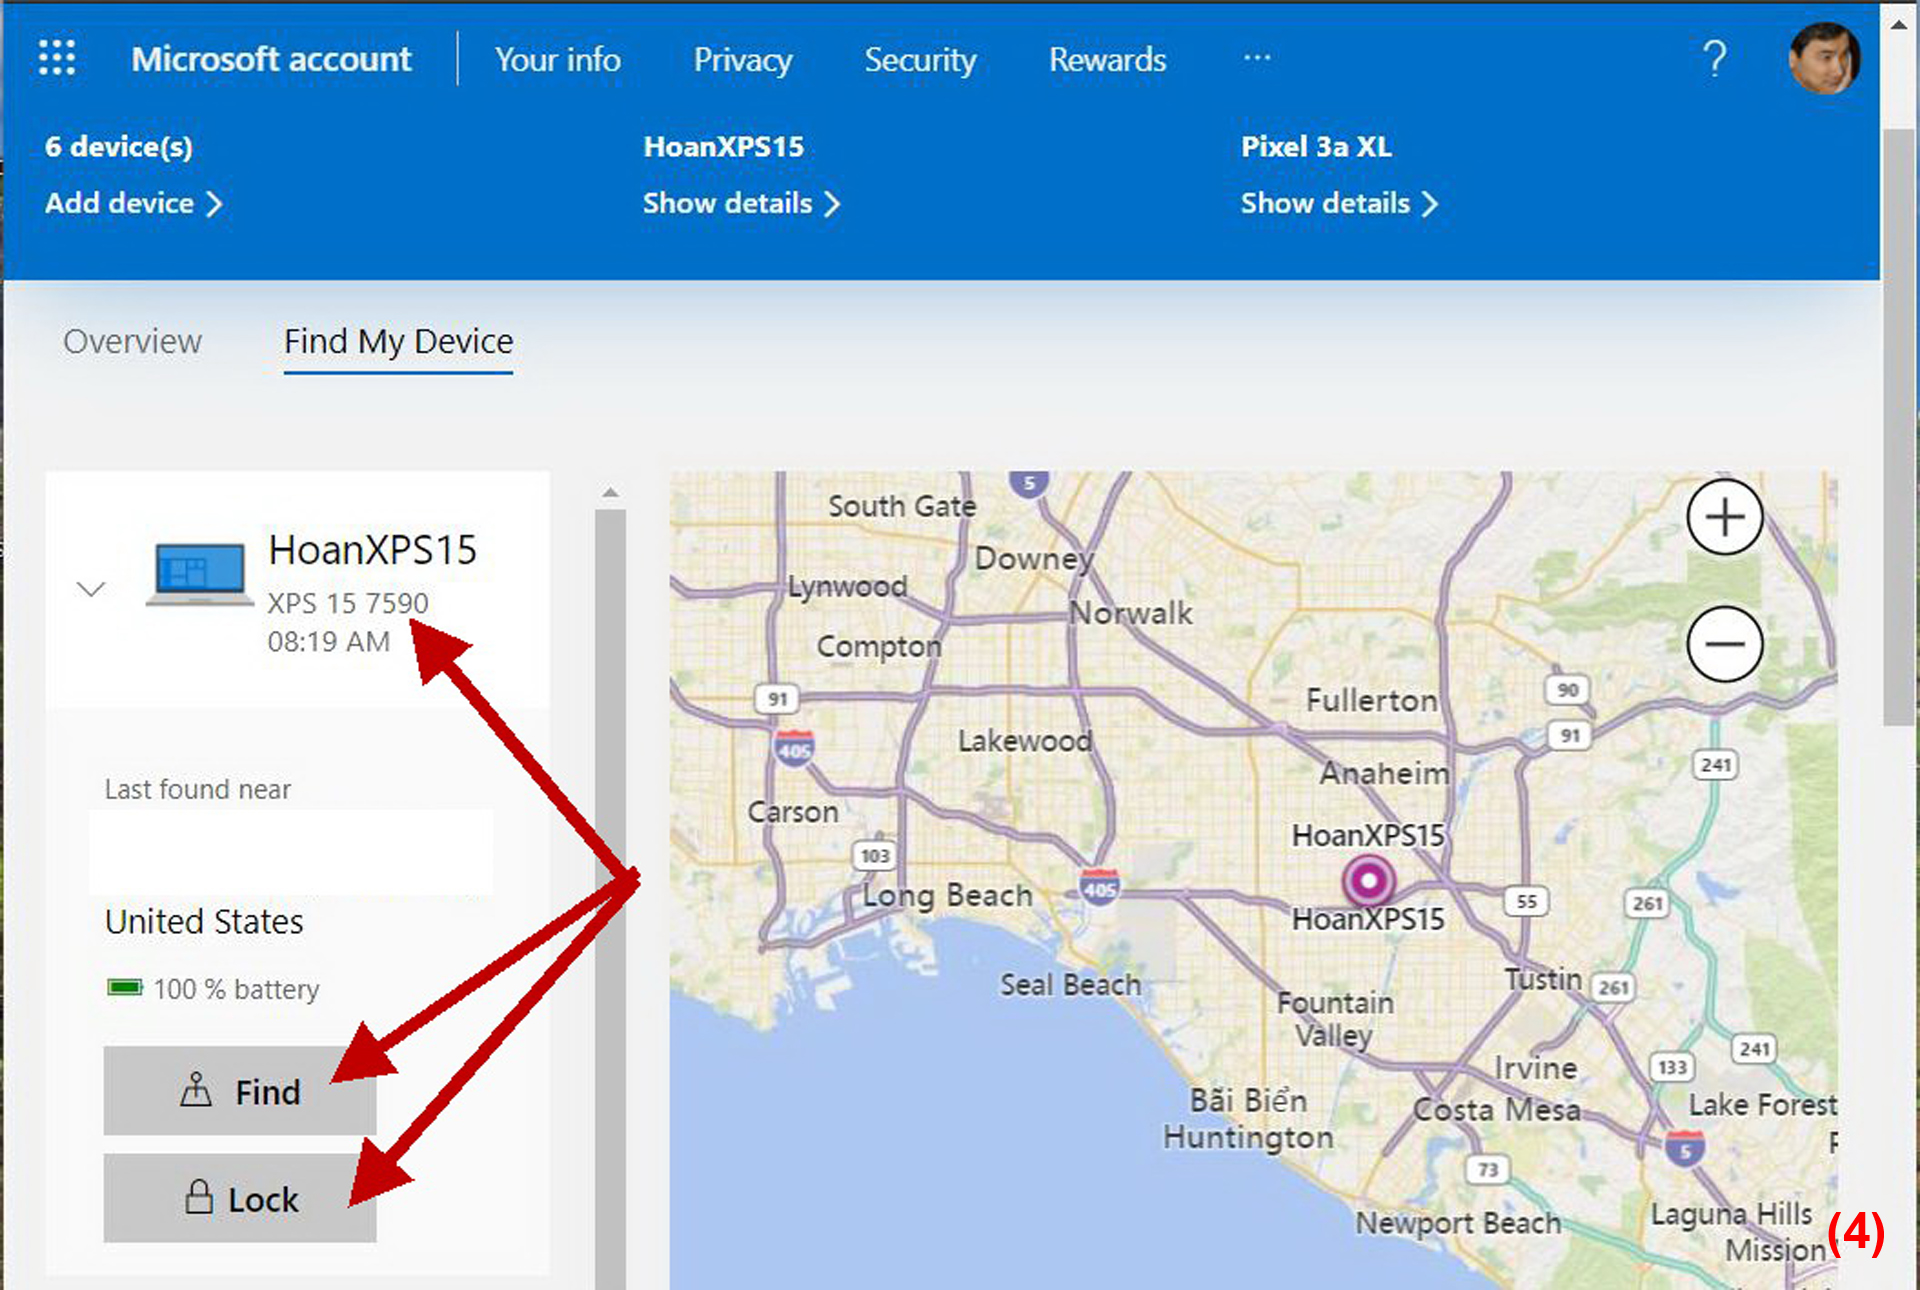Click the device list scrollbar up arrow
Image resolution: width=1920 pixels, height=1290 pixels.
610,492
